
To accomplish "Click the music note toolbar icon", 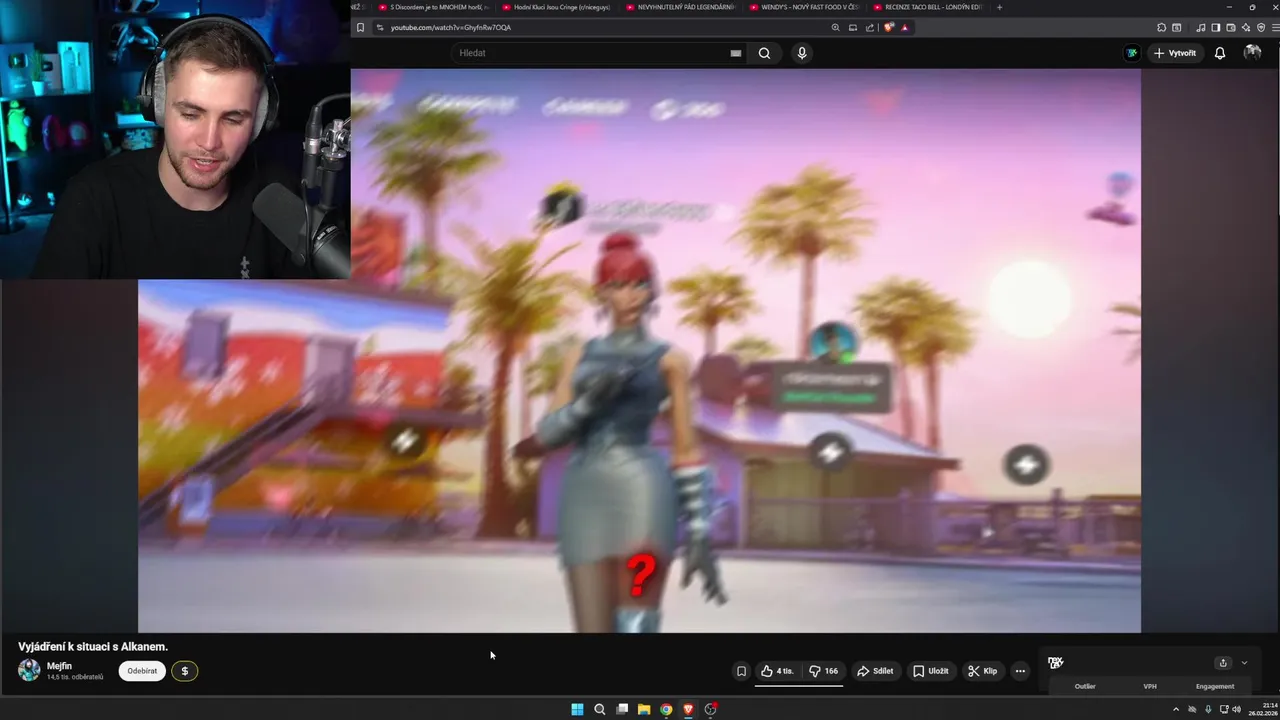I will (1201, 27).
